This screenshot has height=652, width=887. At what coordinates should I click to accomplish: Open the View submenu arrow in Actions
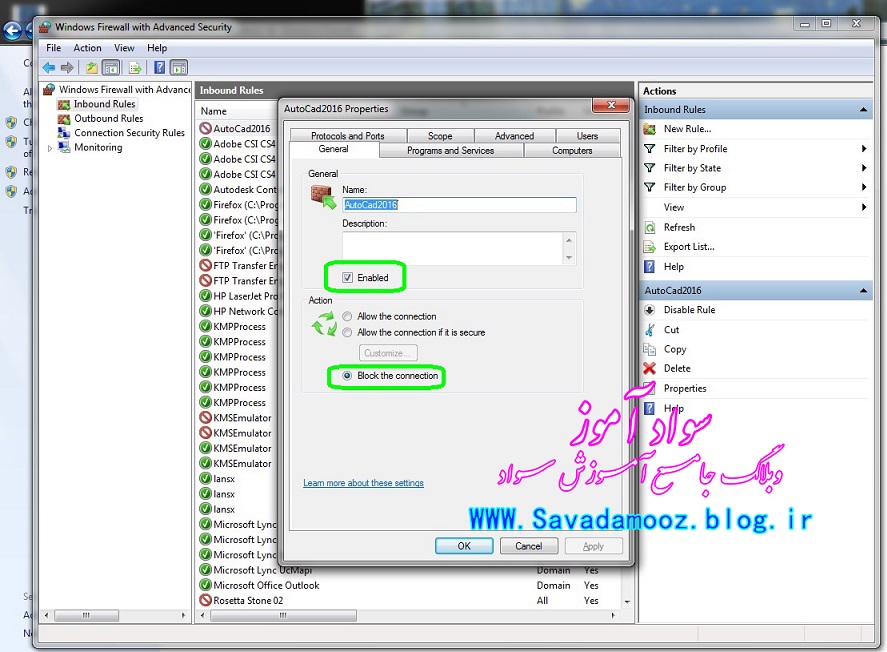864,207
